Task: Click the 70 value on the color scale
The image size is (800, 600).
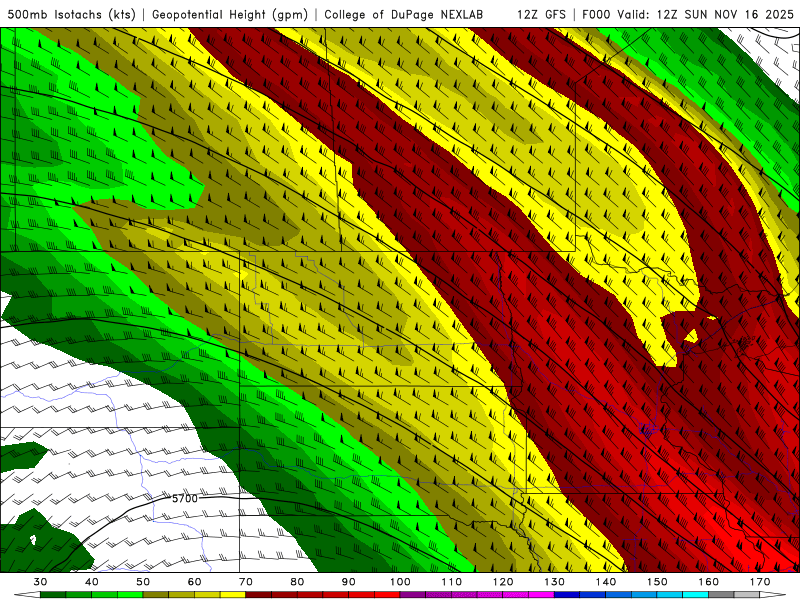Action: pyautogui.click(x=246, y=582)
